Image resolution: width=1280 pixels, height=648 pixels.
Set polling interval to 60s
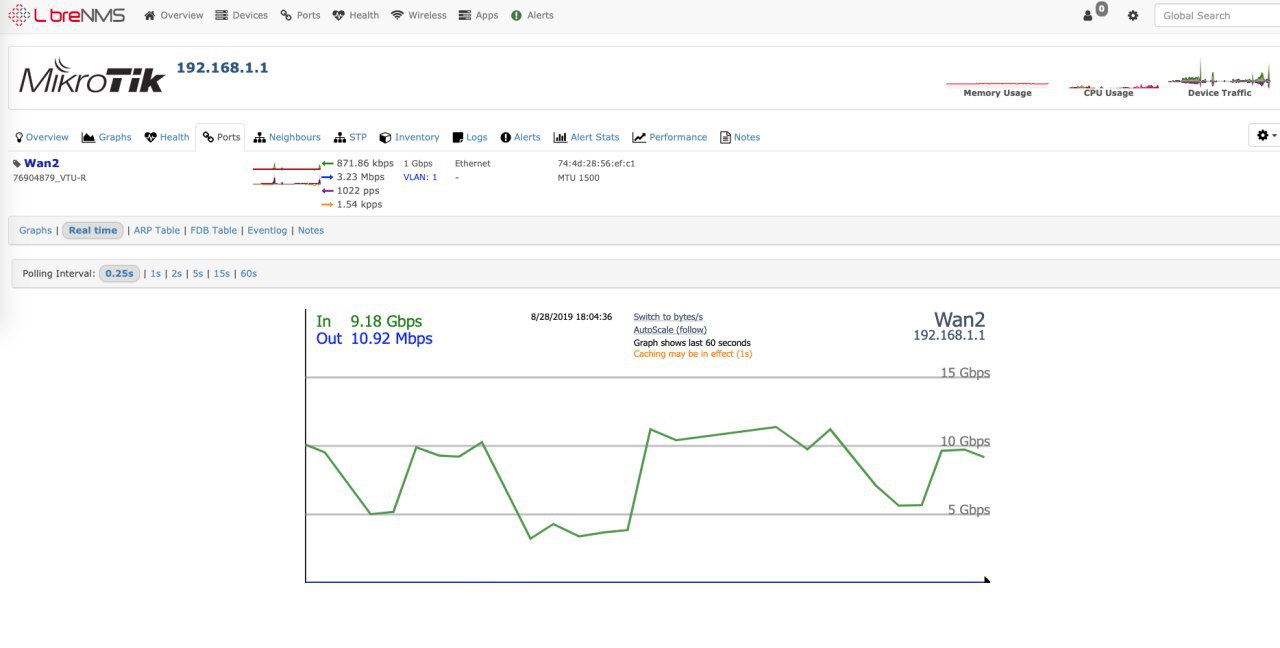(x=249, y=273)
